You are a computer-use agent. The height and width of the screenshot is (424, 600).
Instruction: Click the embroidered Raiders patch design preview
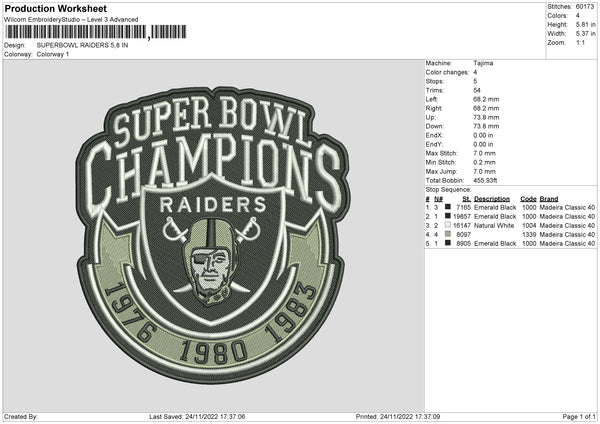coord(213,234)
